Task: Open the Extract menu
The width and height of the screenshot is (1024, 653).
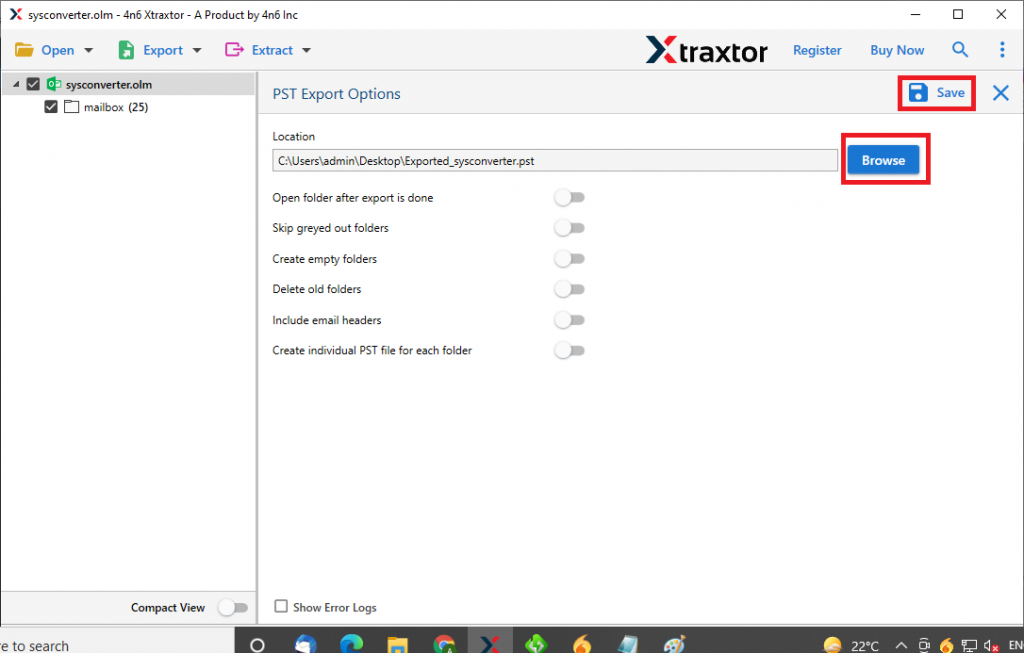Action: (x=259, y=50)
